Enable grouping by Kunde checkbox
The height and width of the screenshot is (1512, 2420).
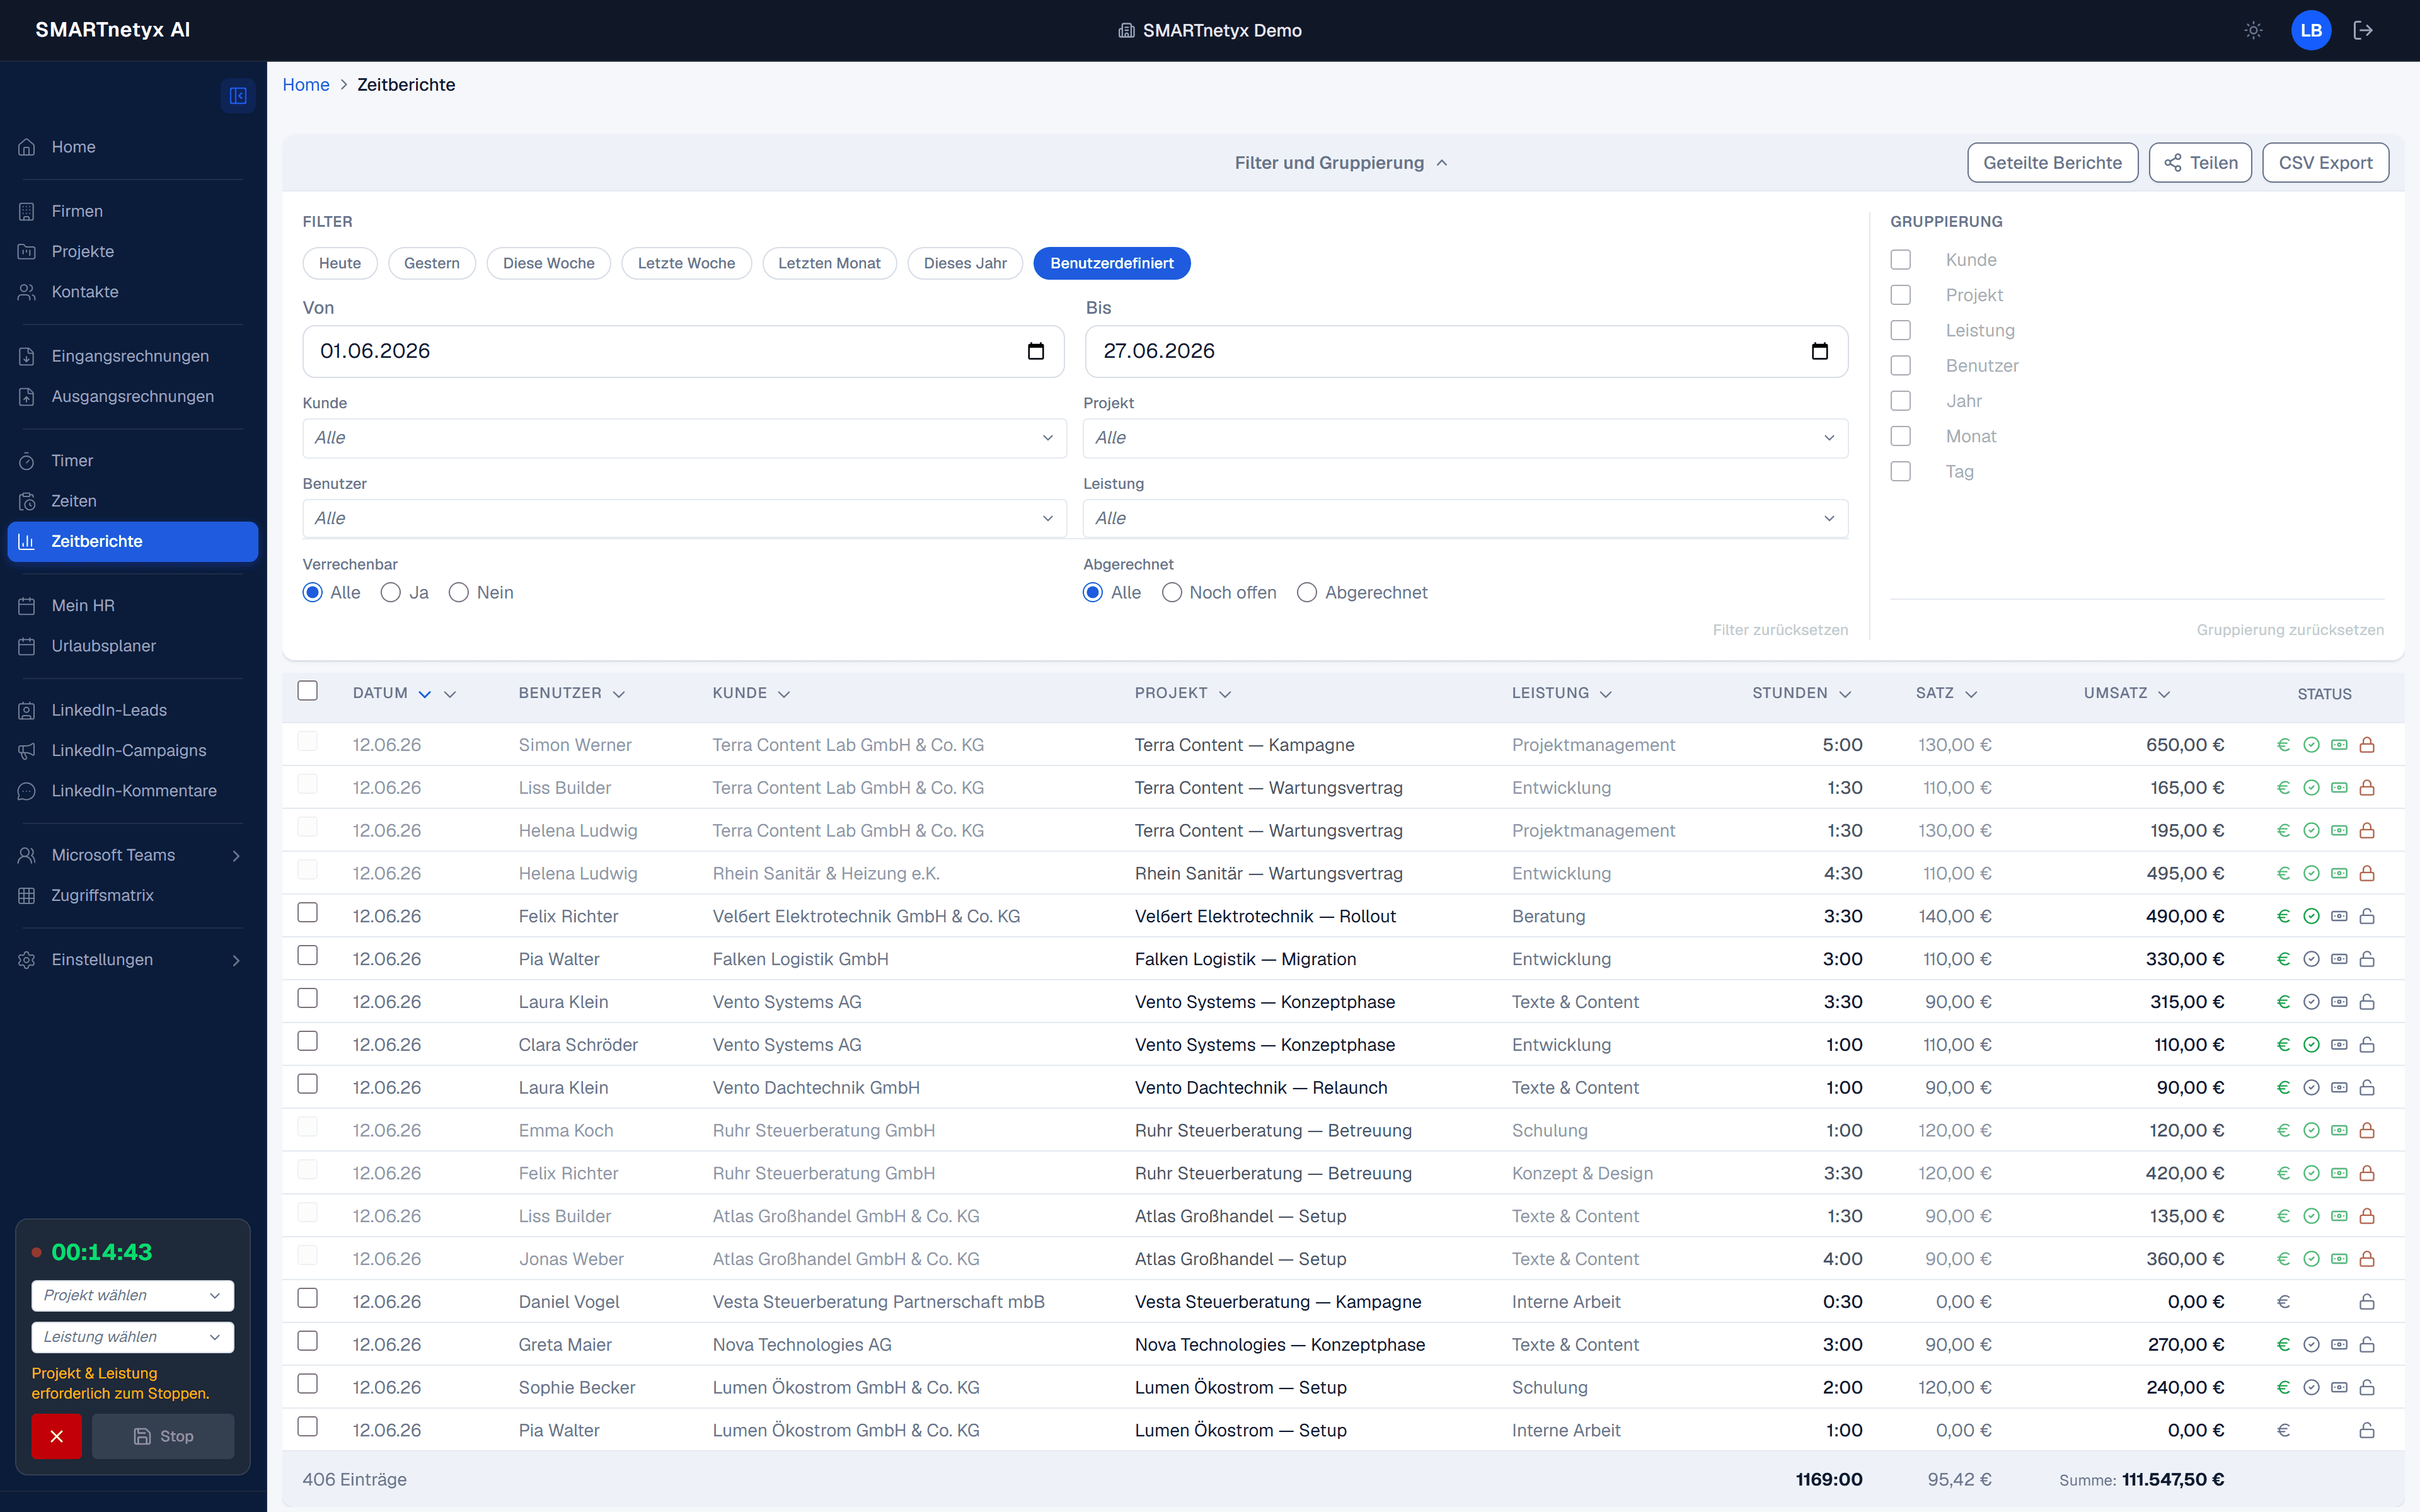point(1901,260)
